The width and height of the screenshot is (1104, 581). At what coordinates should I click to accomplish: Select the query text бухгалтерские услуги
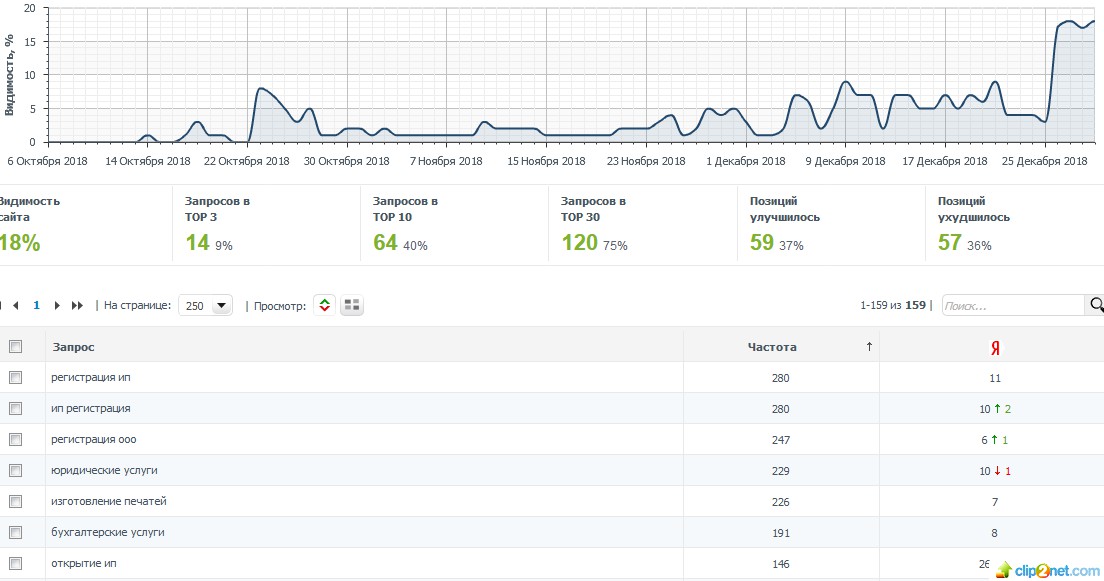pyautogui.click(x=108, y=532)
